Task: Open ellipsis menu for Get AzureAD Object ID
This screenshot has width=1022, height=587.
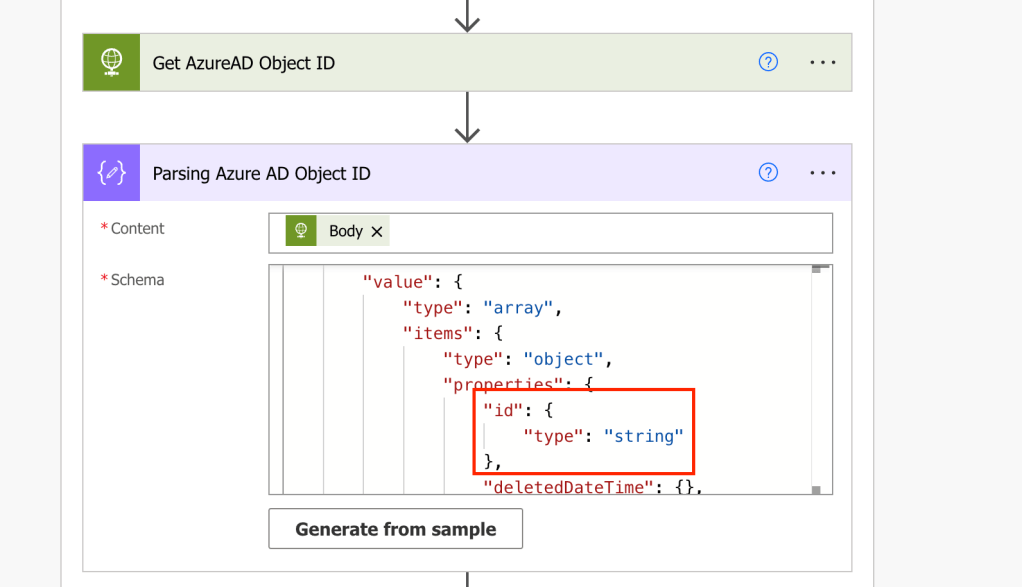Action: [822, 62]
